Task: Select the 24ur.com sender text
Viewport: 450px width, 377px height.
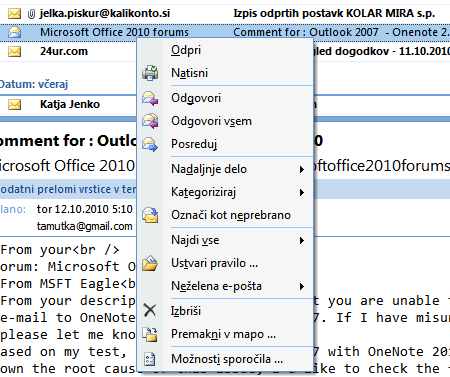Action: 64,52
